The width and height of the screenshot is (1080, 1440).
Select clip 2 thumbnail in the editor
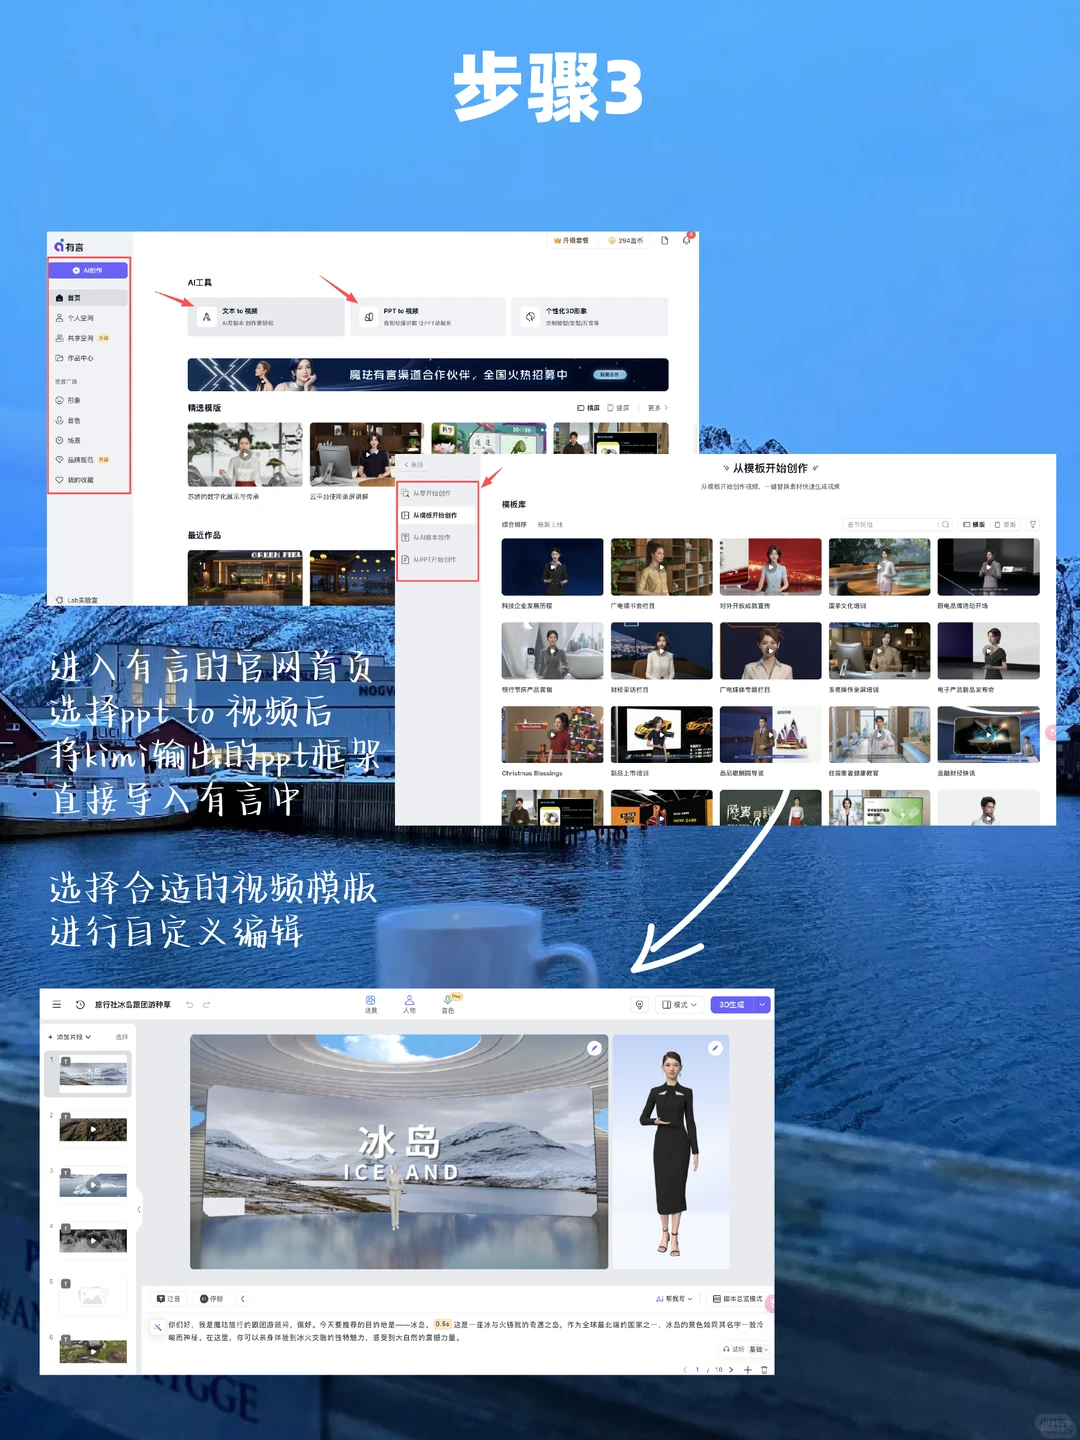point(93,1129)
